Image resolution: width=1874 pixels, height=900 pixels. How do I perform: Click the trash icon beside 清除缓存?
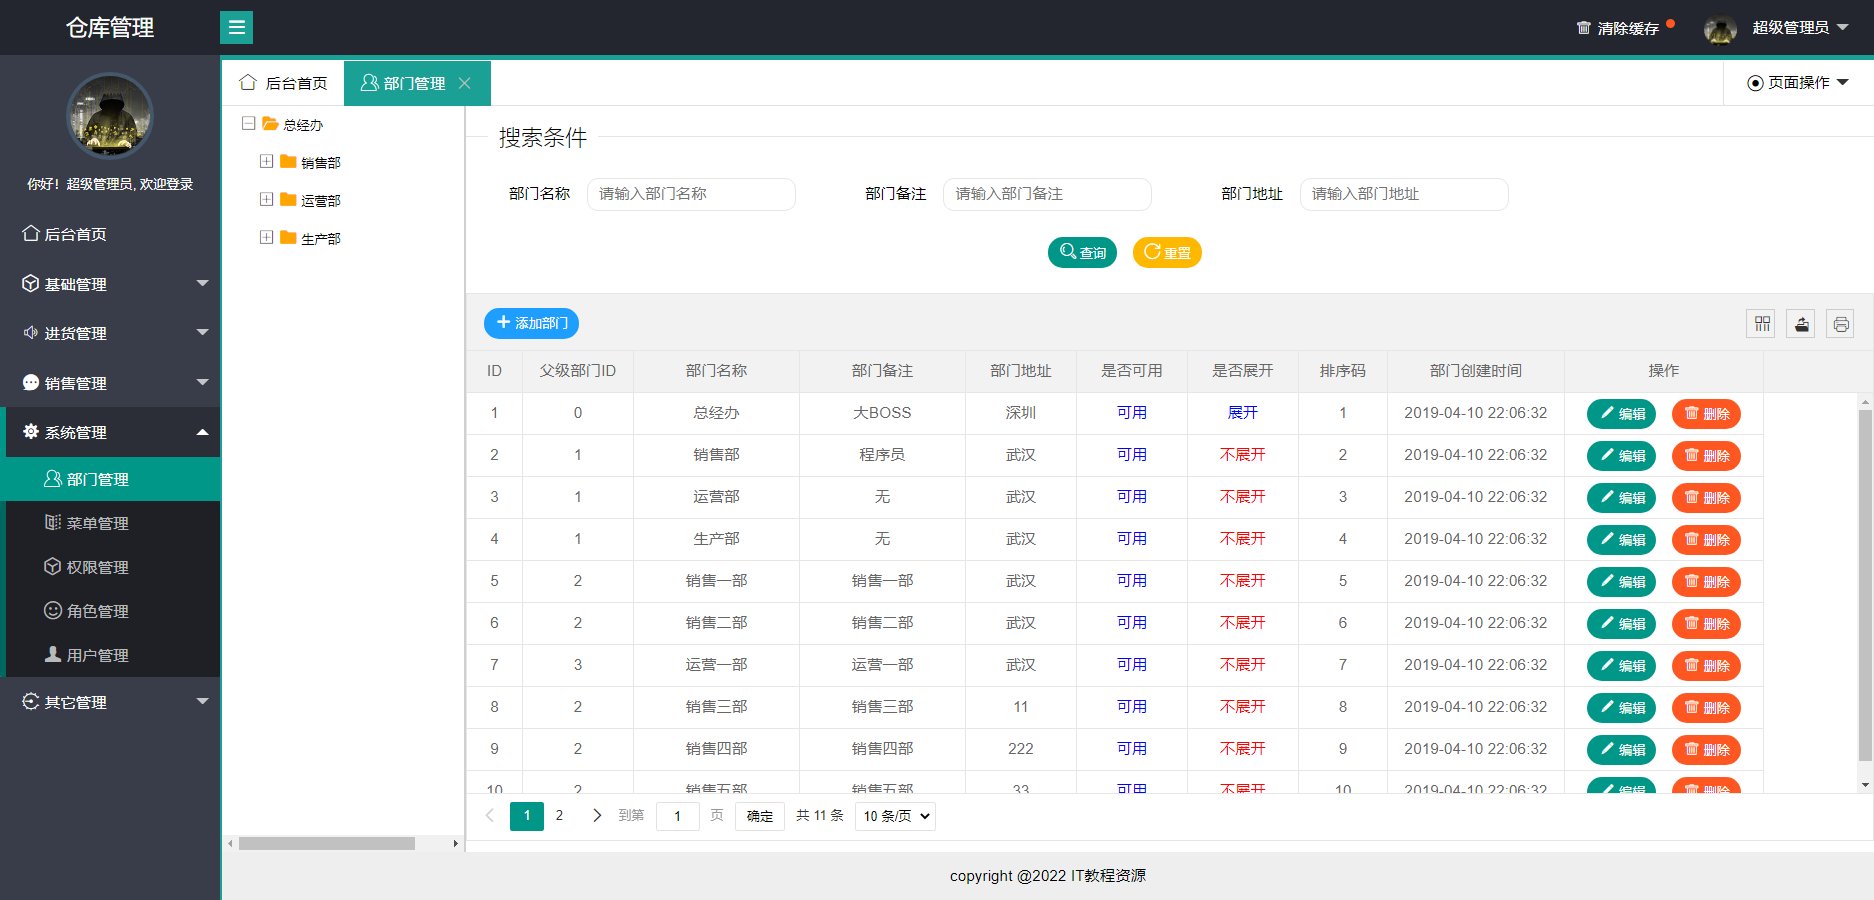[x=1583, y=28]
